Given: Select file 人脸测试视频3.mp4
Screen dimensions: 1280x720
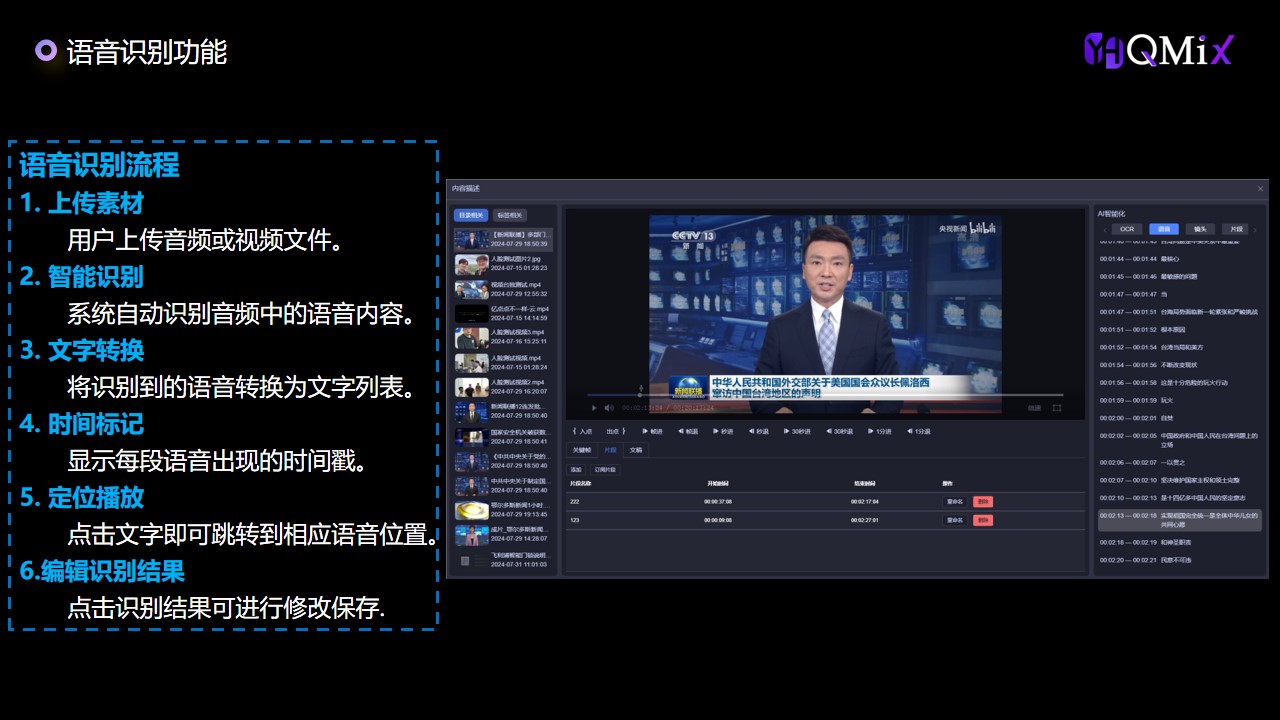Looking at the screenshot, I should (x=504, y=338).
